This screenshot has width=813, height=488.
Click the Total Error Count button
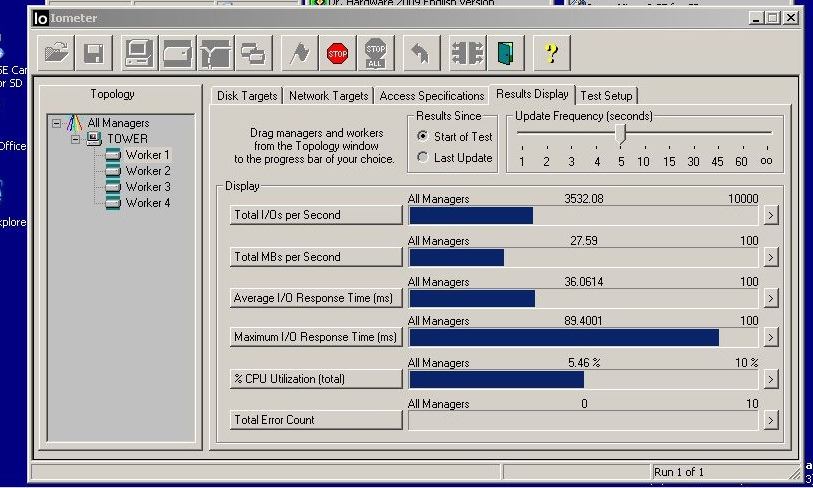pos(316,420)
